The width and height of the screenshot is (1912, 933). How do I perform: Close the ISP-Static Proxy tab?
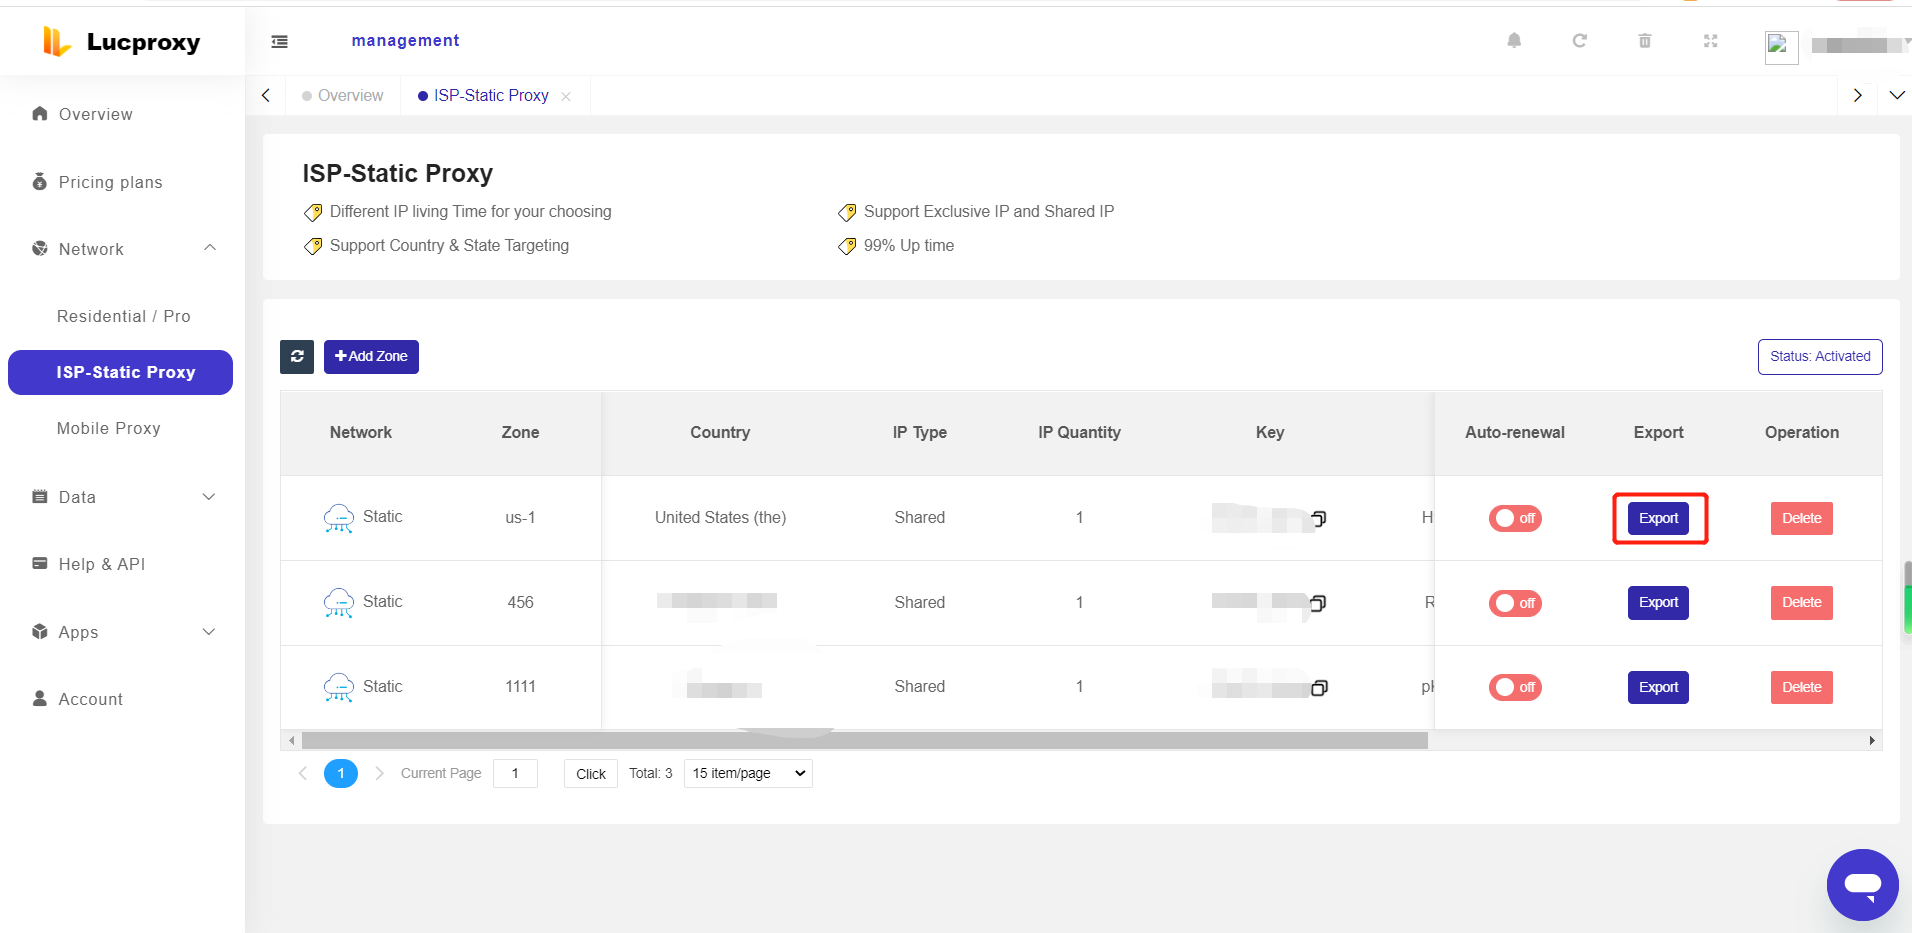coord(566,97)
